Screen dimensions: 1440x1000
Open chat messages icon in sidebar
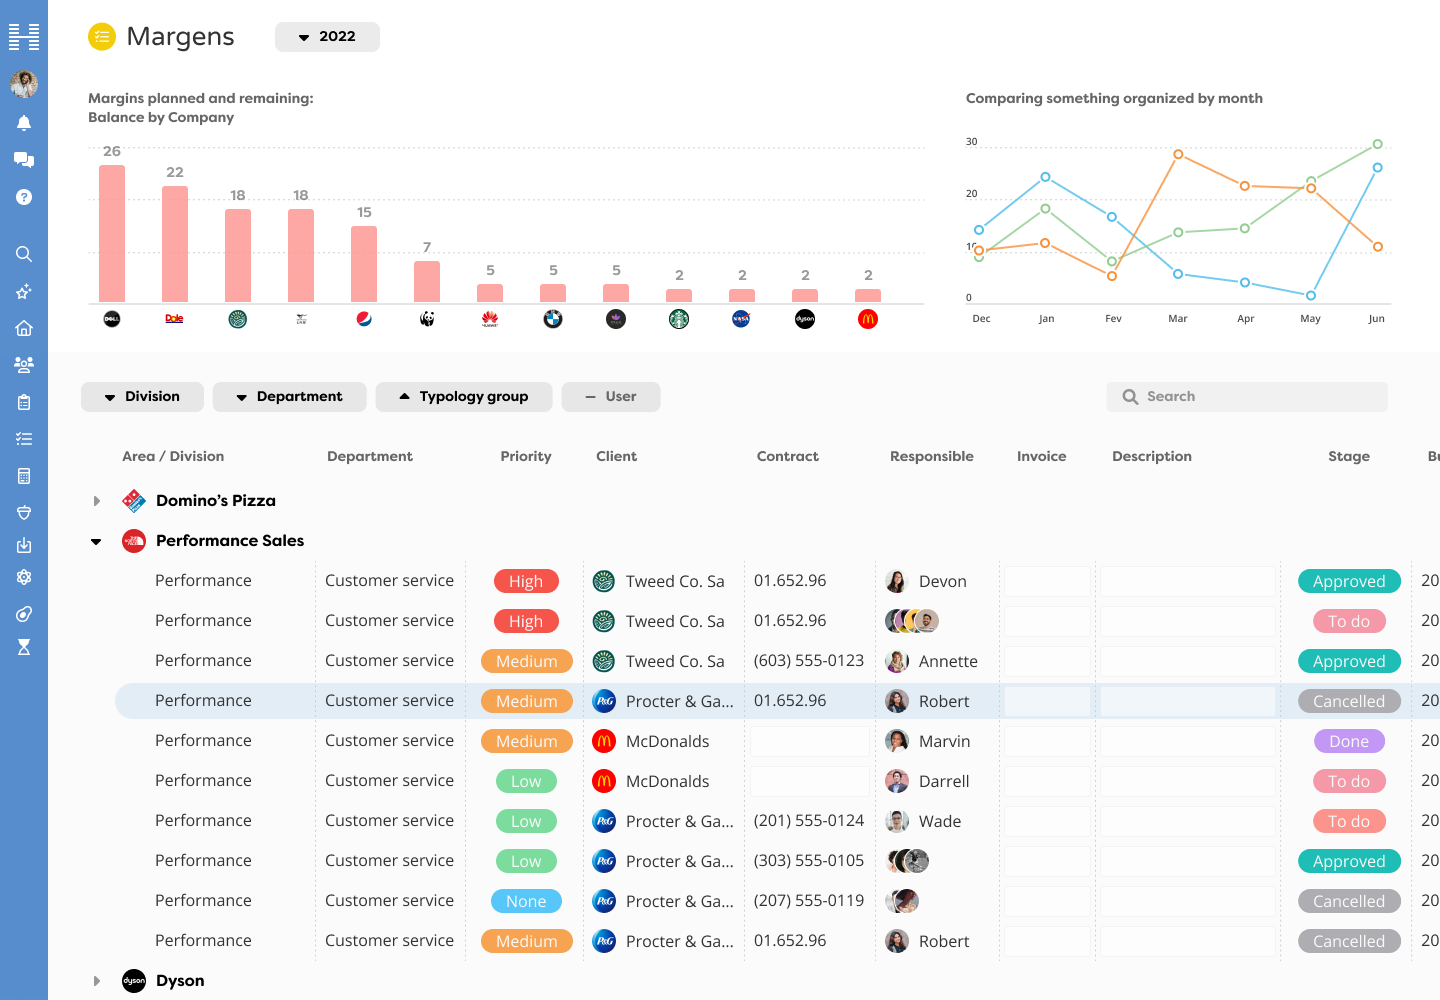24,160
